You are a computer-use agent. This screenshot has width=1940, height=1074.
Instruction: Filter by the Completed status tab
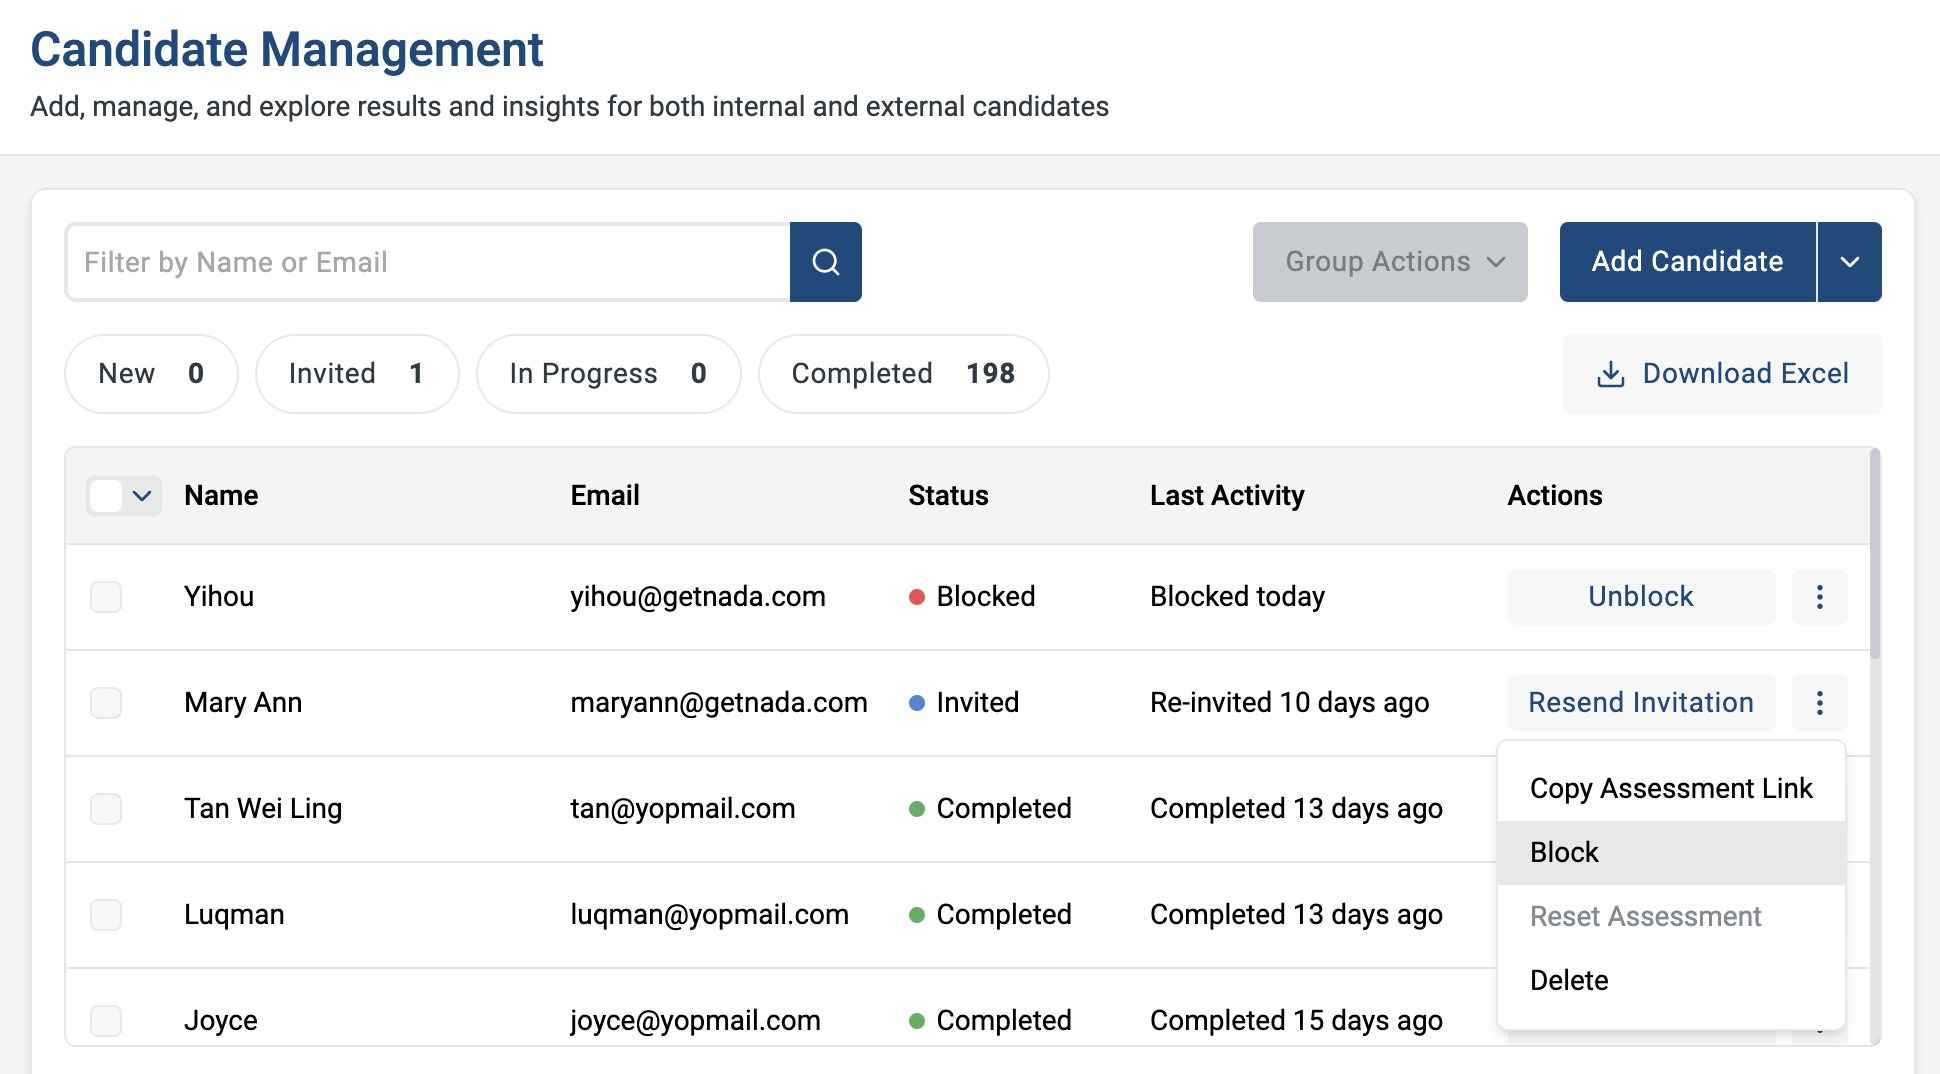tap(902, 374)
